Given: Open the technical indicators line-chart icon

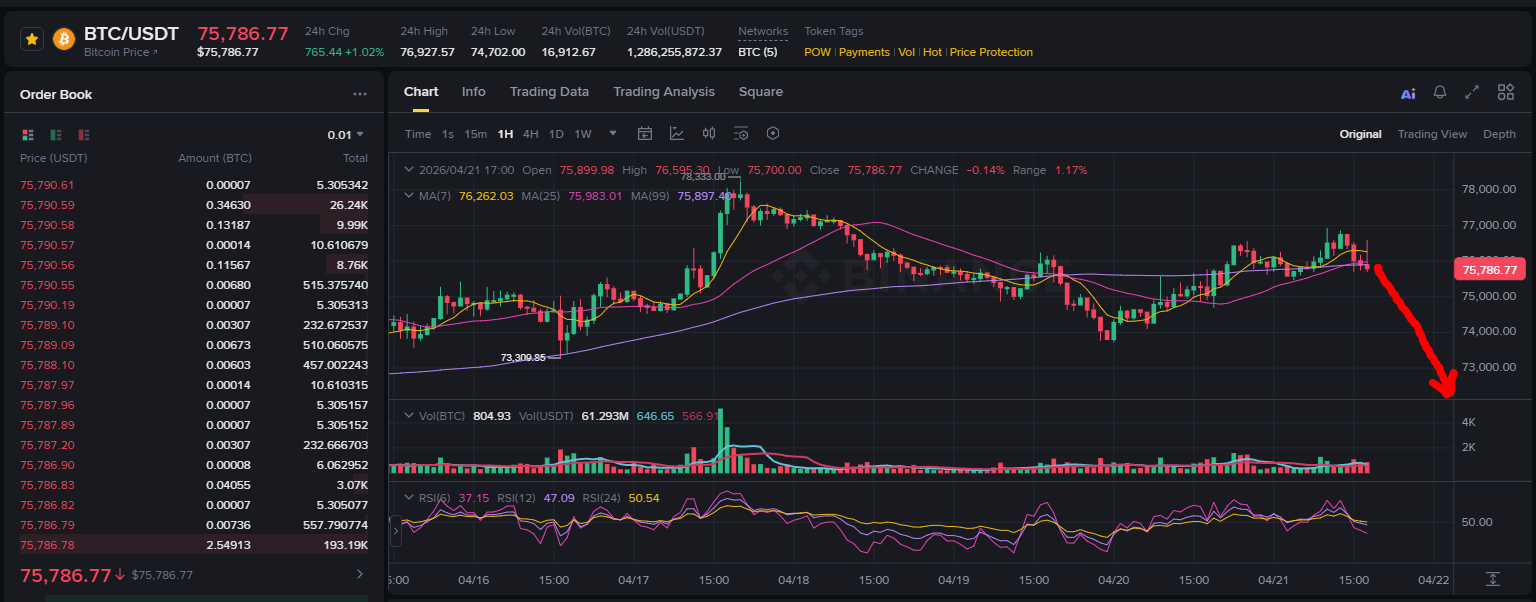Looking at the screenshot, I should [677, 134].
